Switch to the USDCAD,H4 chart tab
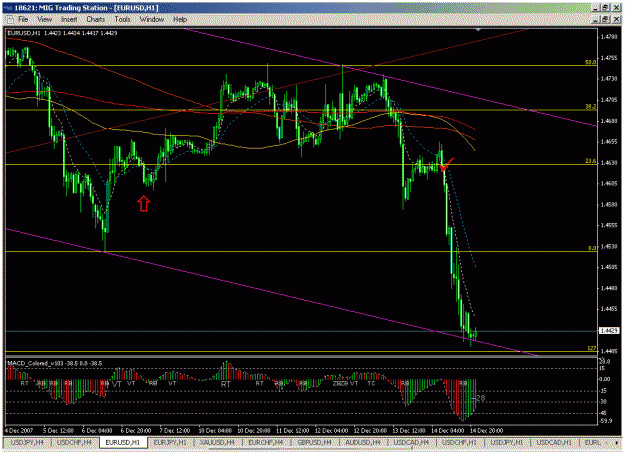The height and width of the screenshot is (452, 625). [411, 442]
